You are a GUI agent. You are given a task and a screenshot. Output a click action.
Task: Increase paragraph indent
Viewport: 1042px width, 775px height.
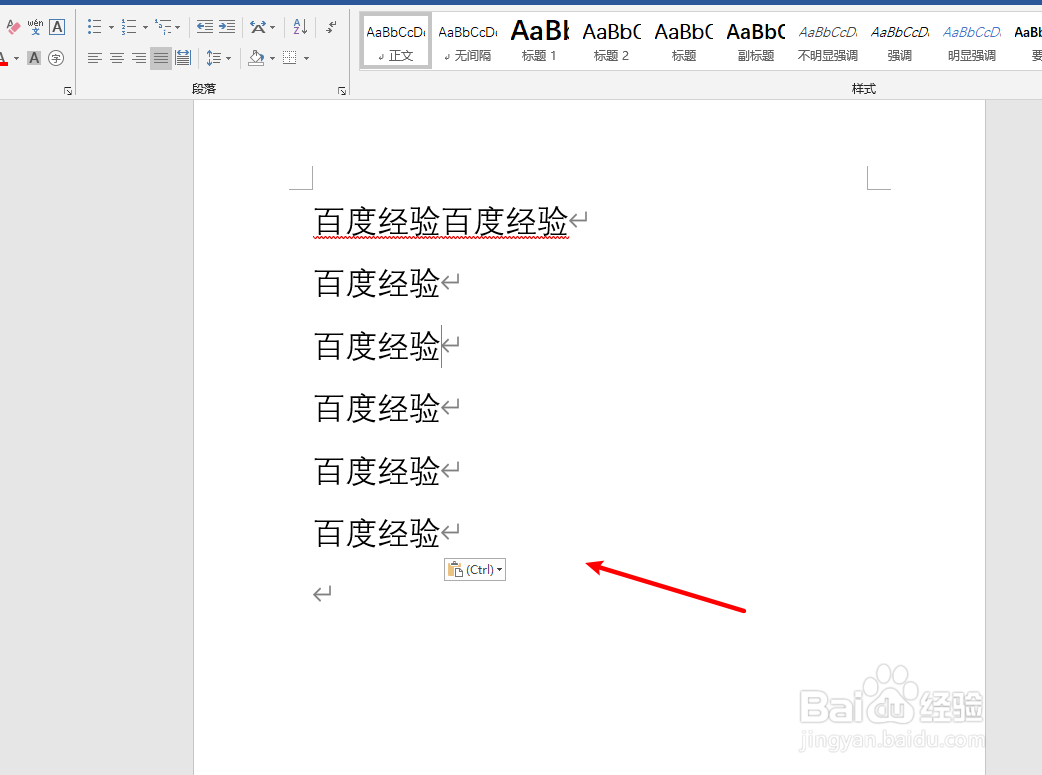(227, 27)
